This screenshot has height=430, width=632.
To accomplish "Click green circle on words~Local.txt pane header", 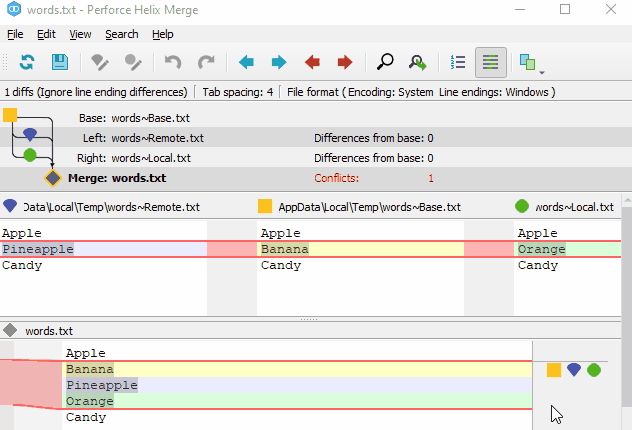I will pyautogui.click(x=522, y=206).
